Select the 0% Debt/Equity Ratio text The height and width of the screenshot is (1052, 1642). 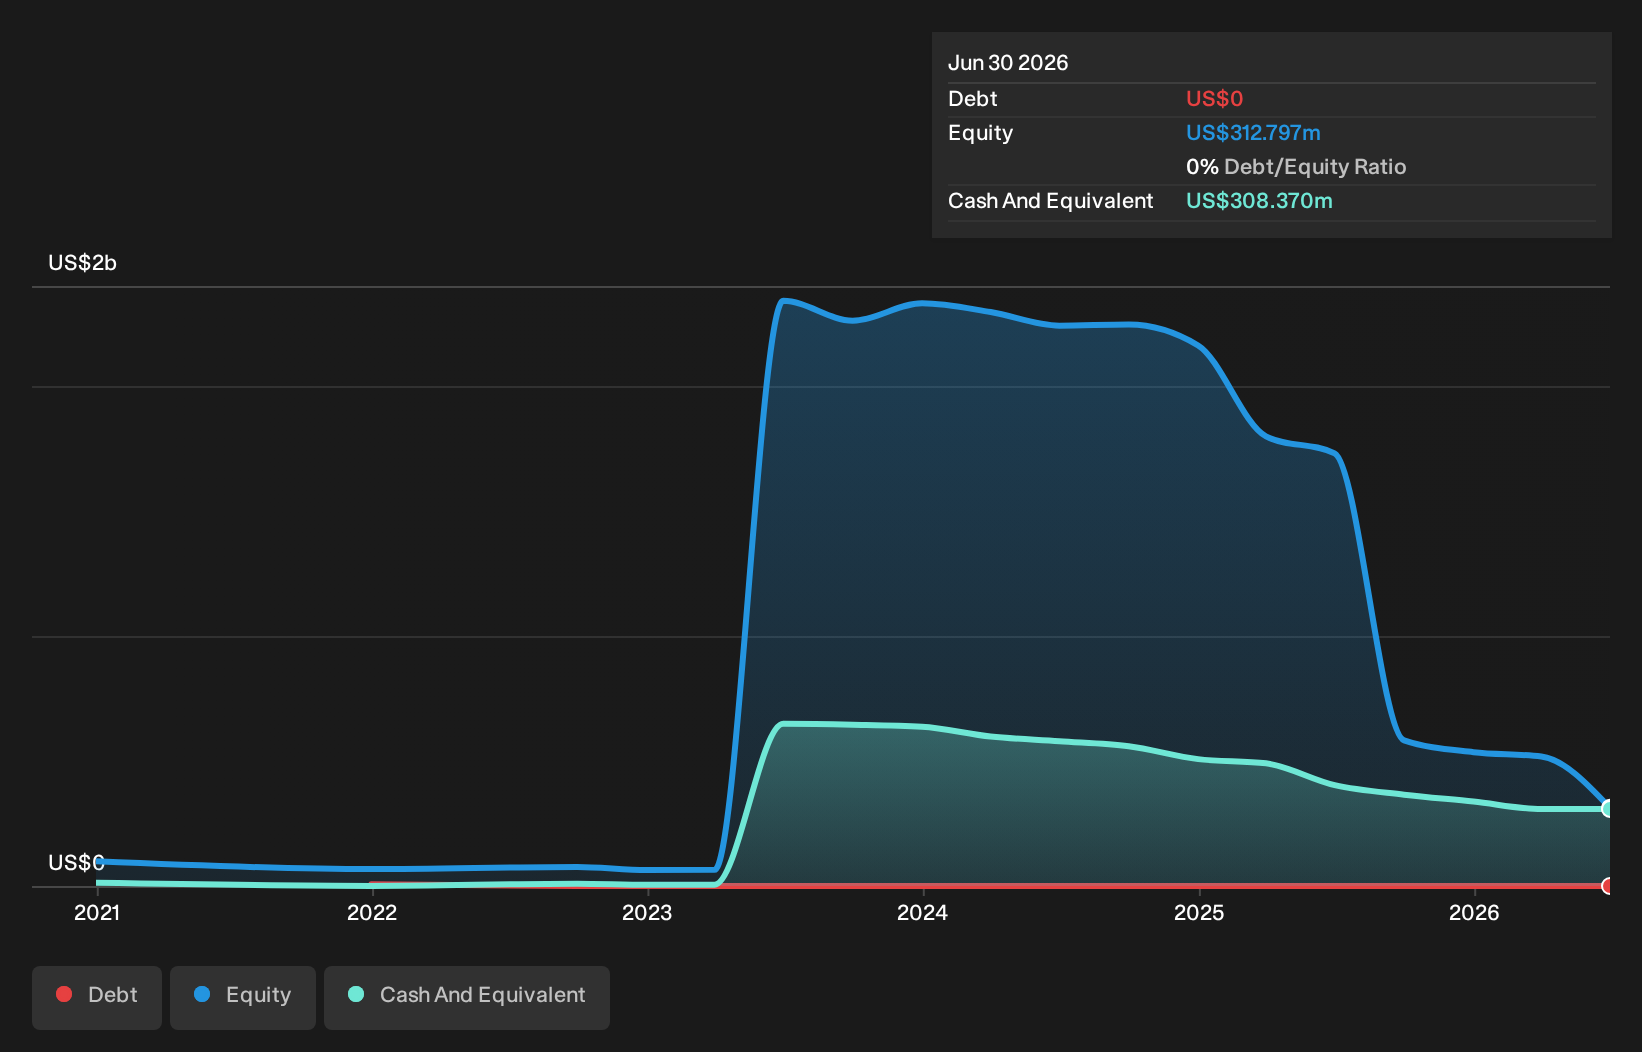point(1296,167)
